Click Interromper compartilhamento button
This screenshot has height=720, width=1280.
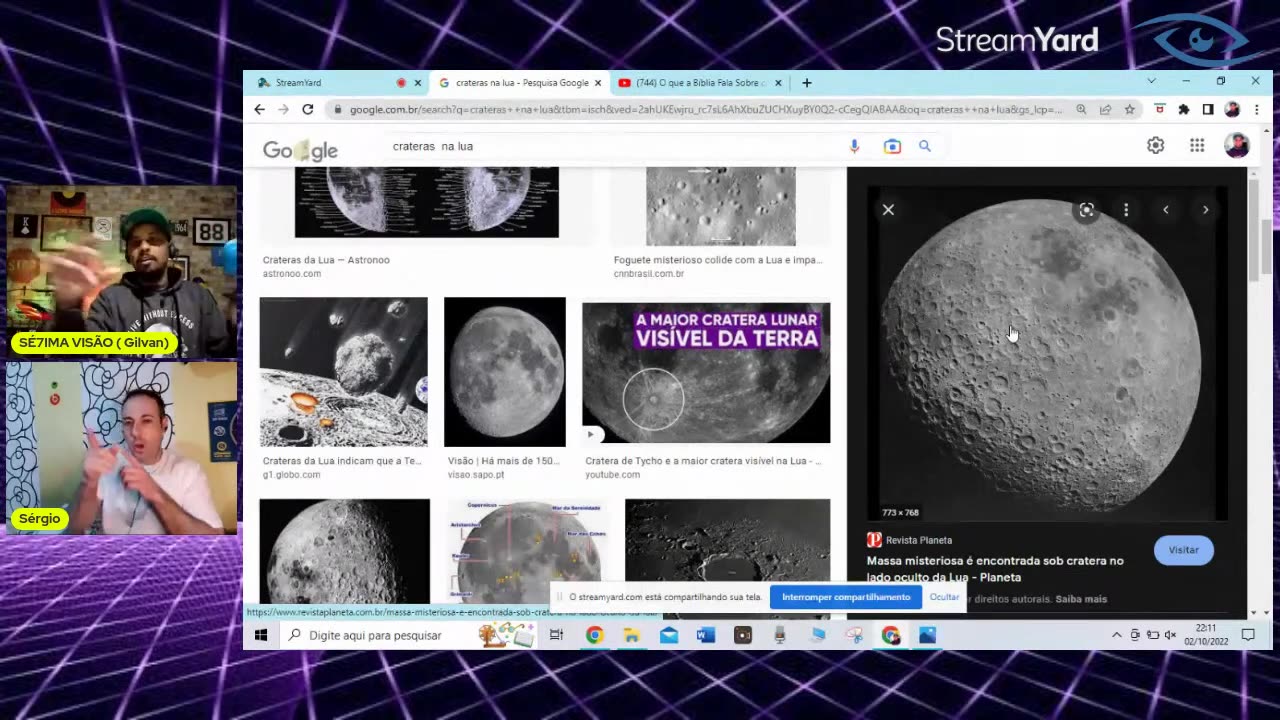[846, 597]
